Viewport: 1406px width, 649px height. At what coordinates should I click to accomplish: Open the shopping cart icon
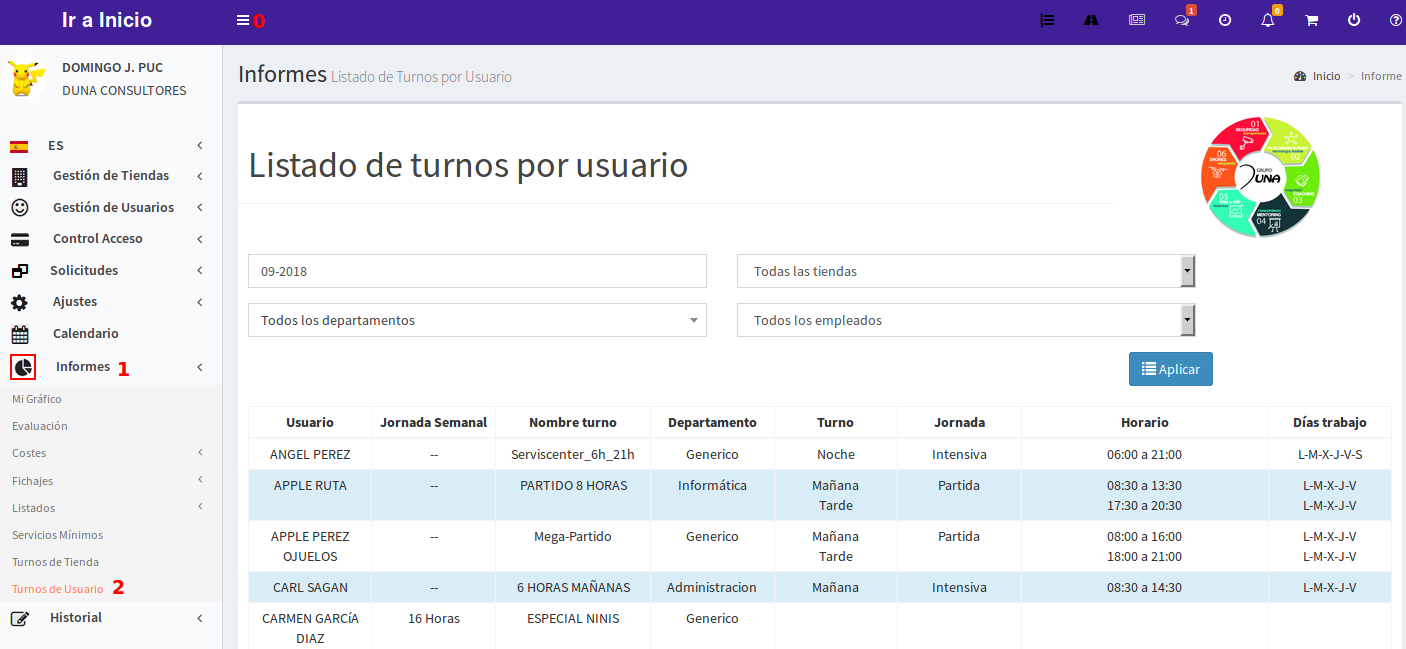(x=1312, y=20)
